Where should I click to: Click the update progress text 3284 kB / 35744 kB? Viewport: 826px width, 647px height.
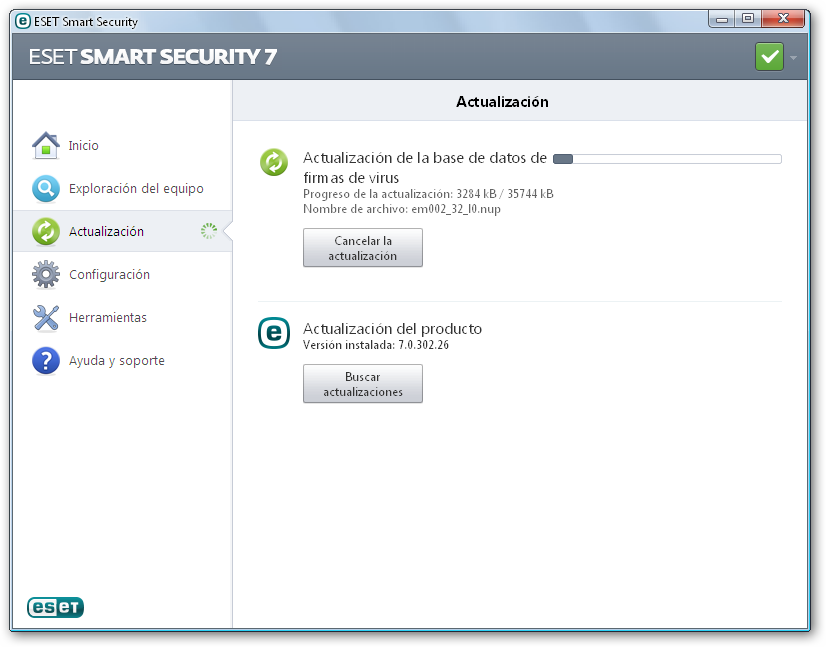428,194
